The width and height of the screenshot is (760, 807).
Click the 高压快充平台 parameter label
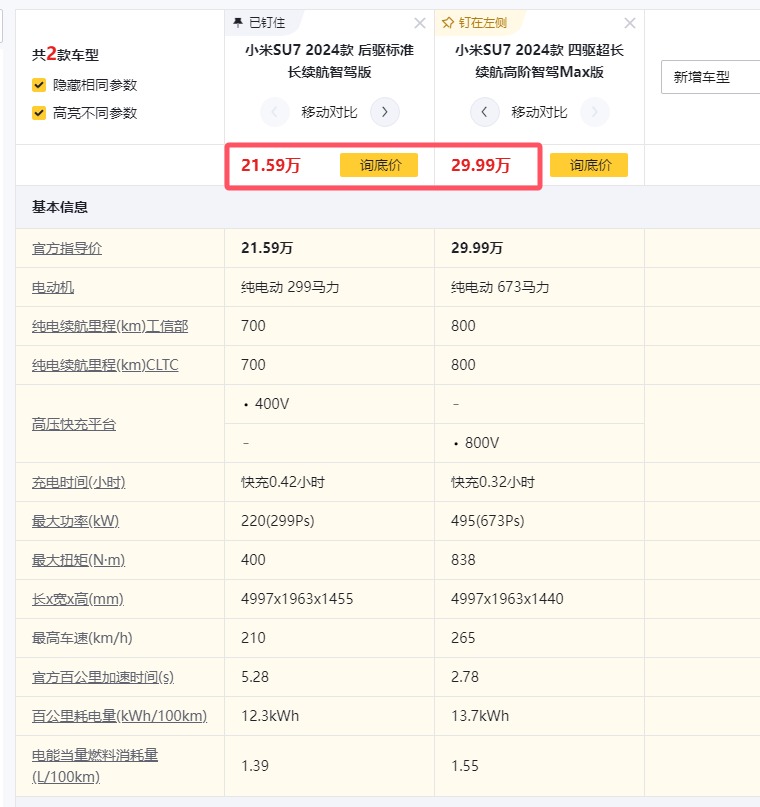pos(74,424)
